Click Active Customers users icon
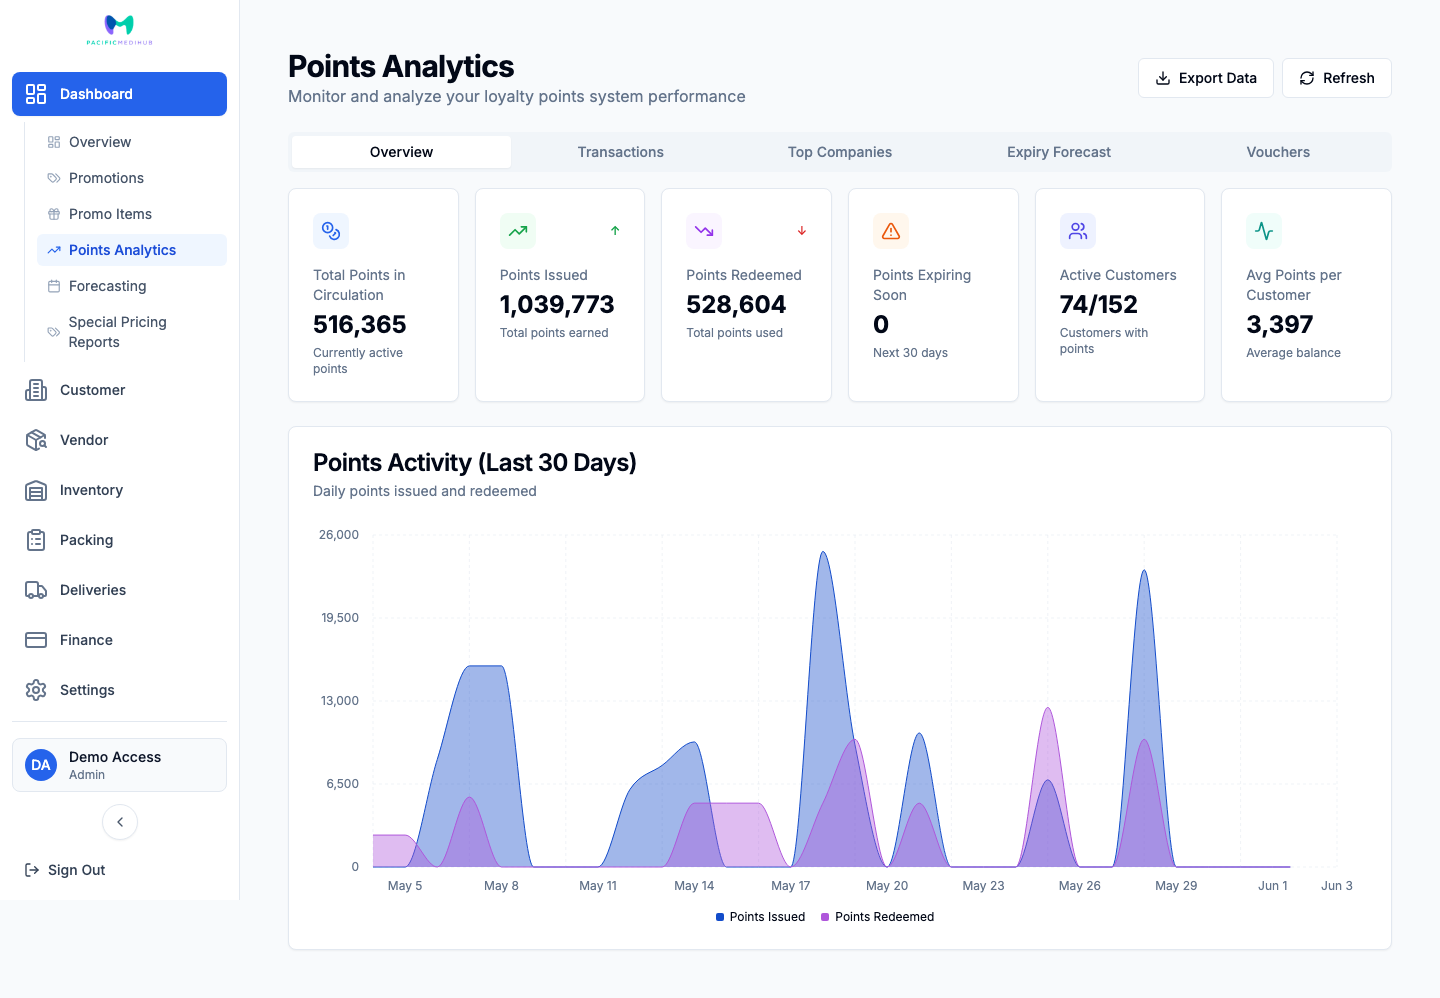Image resolution: width=1440 pixels, height=998 pixels. pos(1078,231)
